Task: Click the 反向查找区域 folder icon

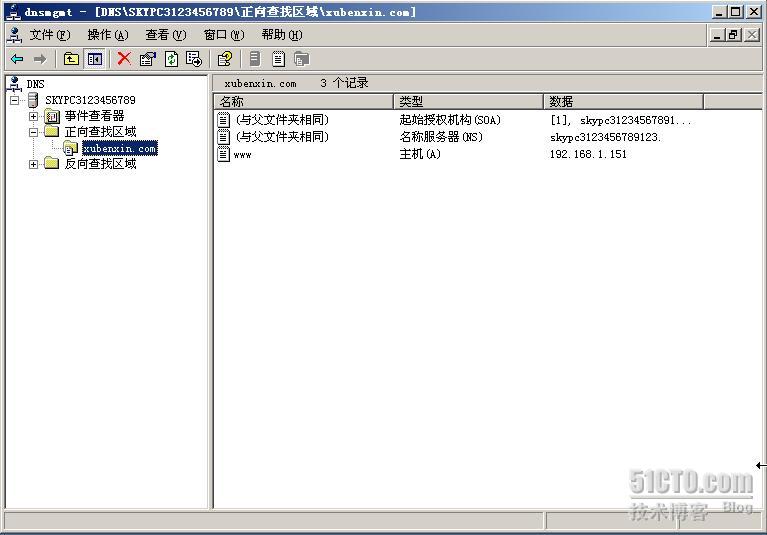Action: coord(51,163)
